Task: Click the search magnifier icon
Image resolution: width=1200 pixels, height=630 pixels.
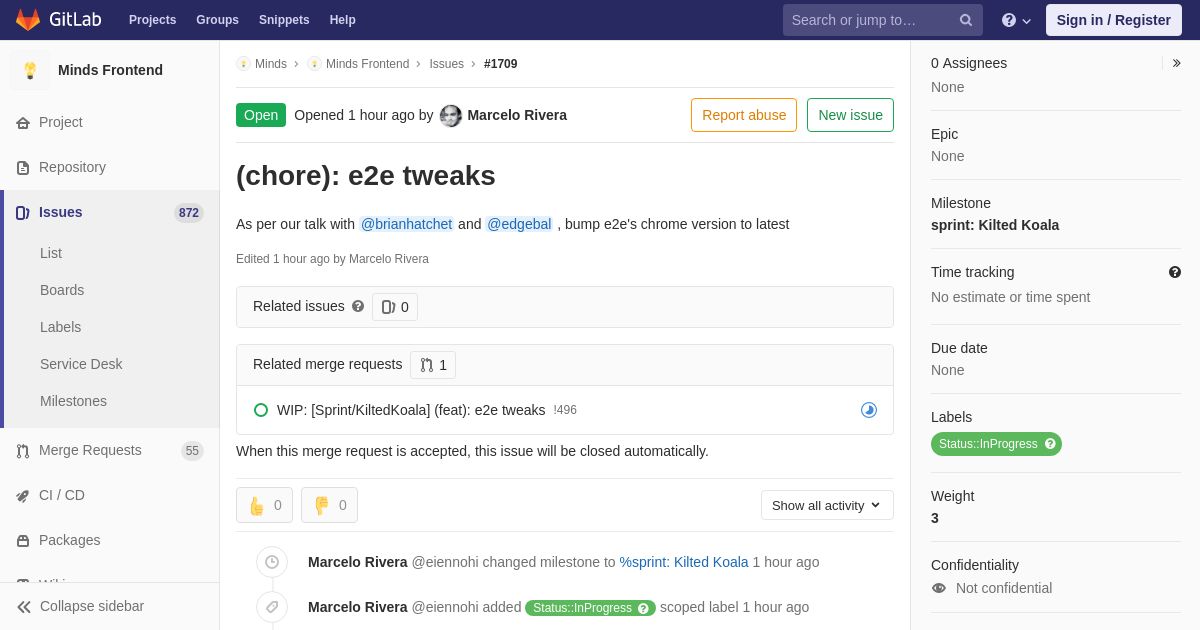Action: coord(965,20)
